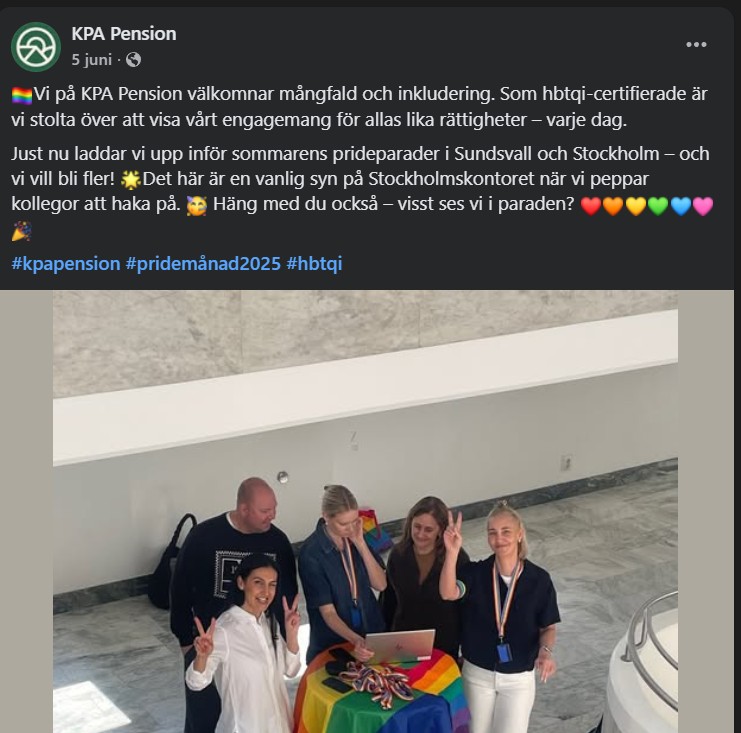Open the KPA Pension profile avatar logo
This screenshot has height=733, width=741.
coord(36,47)
